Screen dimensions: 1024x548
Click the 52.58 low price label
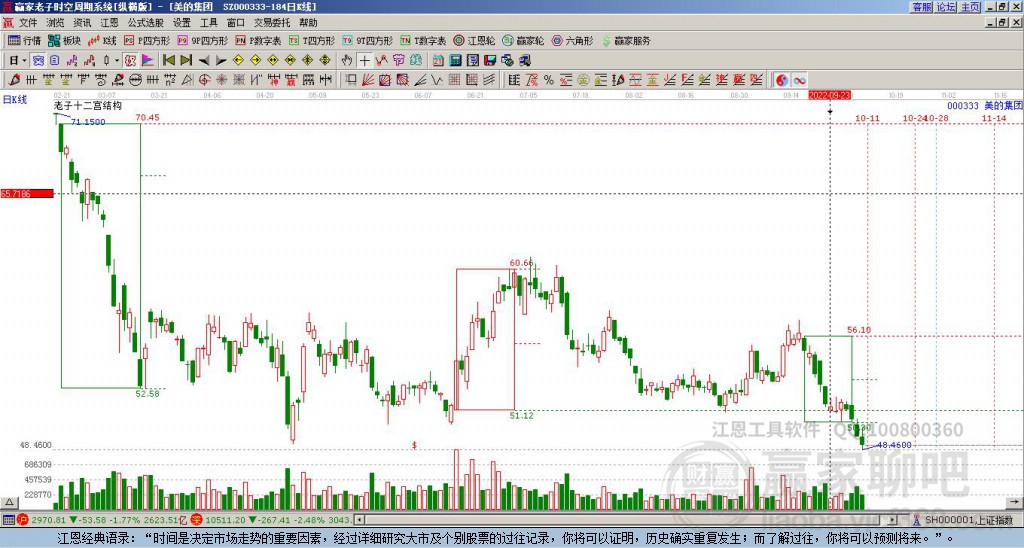(148, 393)
